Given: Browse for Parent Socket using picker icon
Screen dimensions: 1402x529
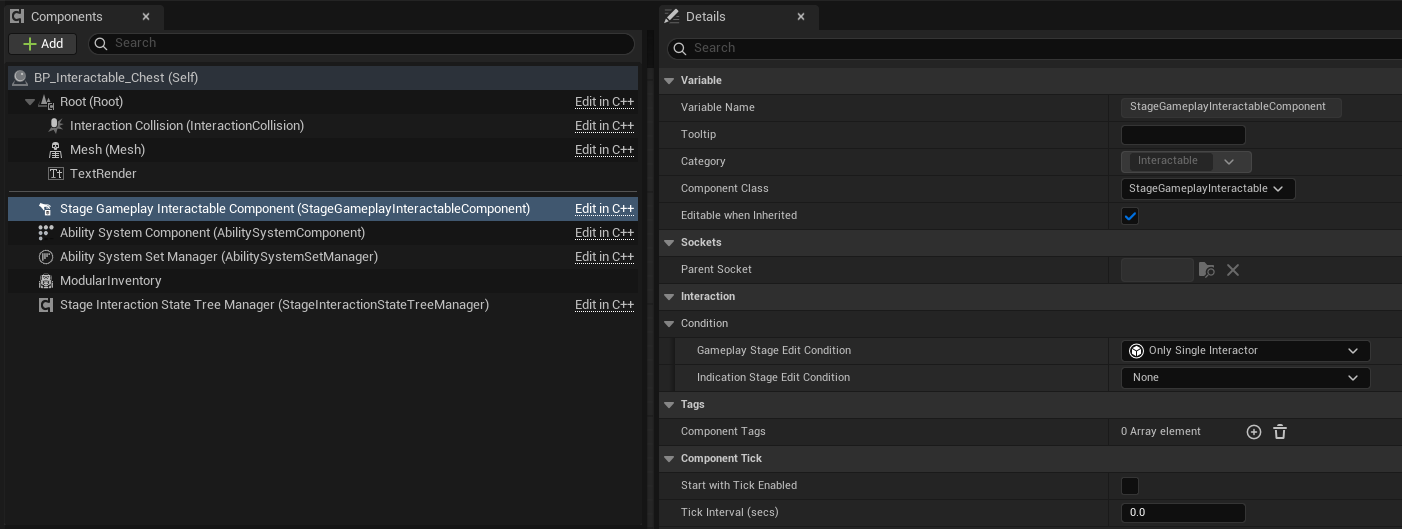Looking at the screenshot, I should (x=1207, y=270).
